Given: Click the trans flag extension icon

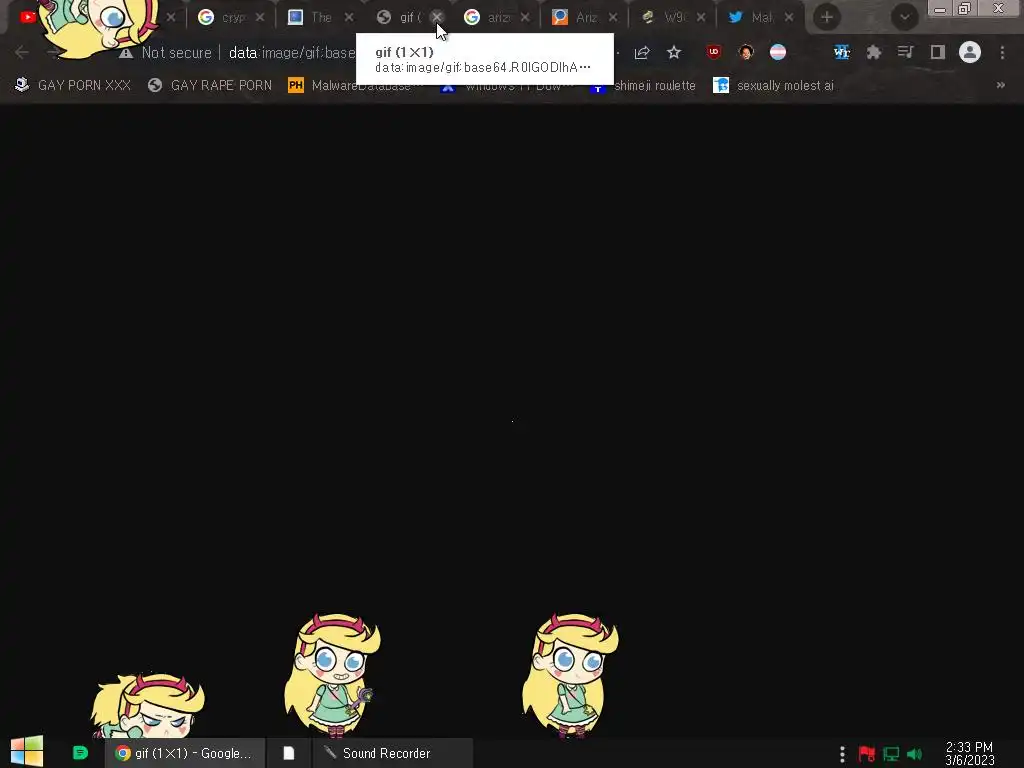Looking at the screenshot, I should [778, 52].
